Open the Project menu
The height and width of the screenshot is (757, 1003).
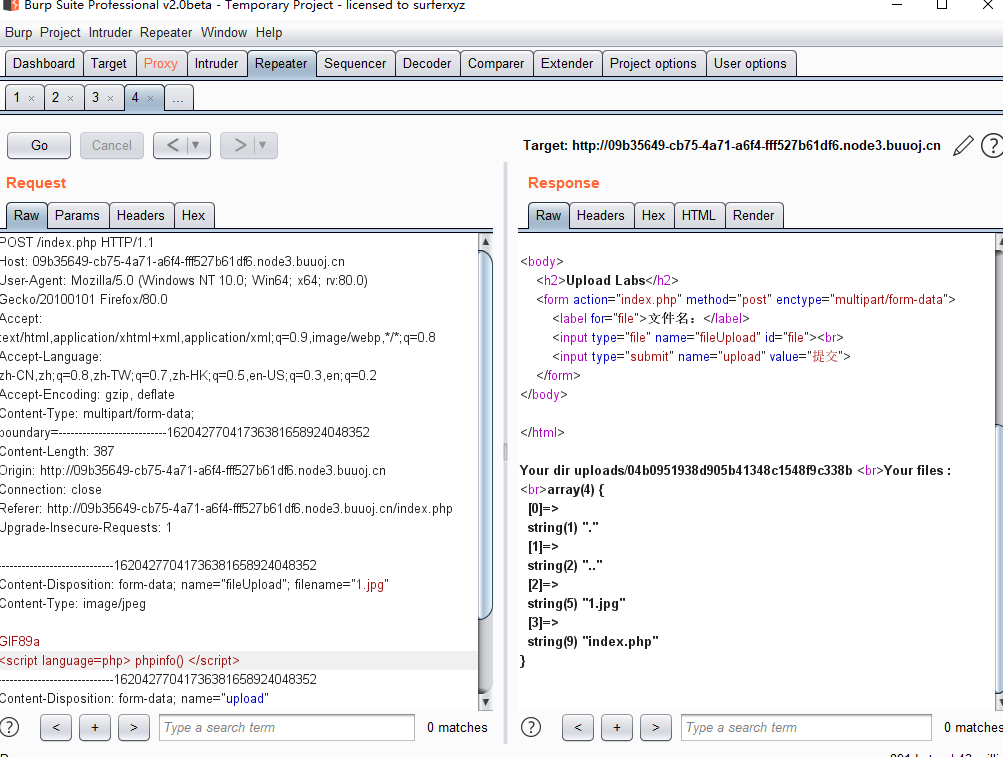pos(60,33)
